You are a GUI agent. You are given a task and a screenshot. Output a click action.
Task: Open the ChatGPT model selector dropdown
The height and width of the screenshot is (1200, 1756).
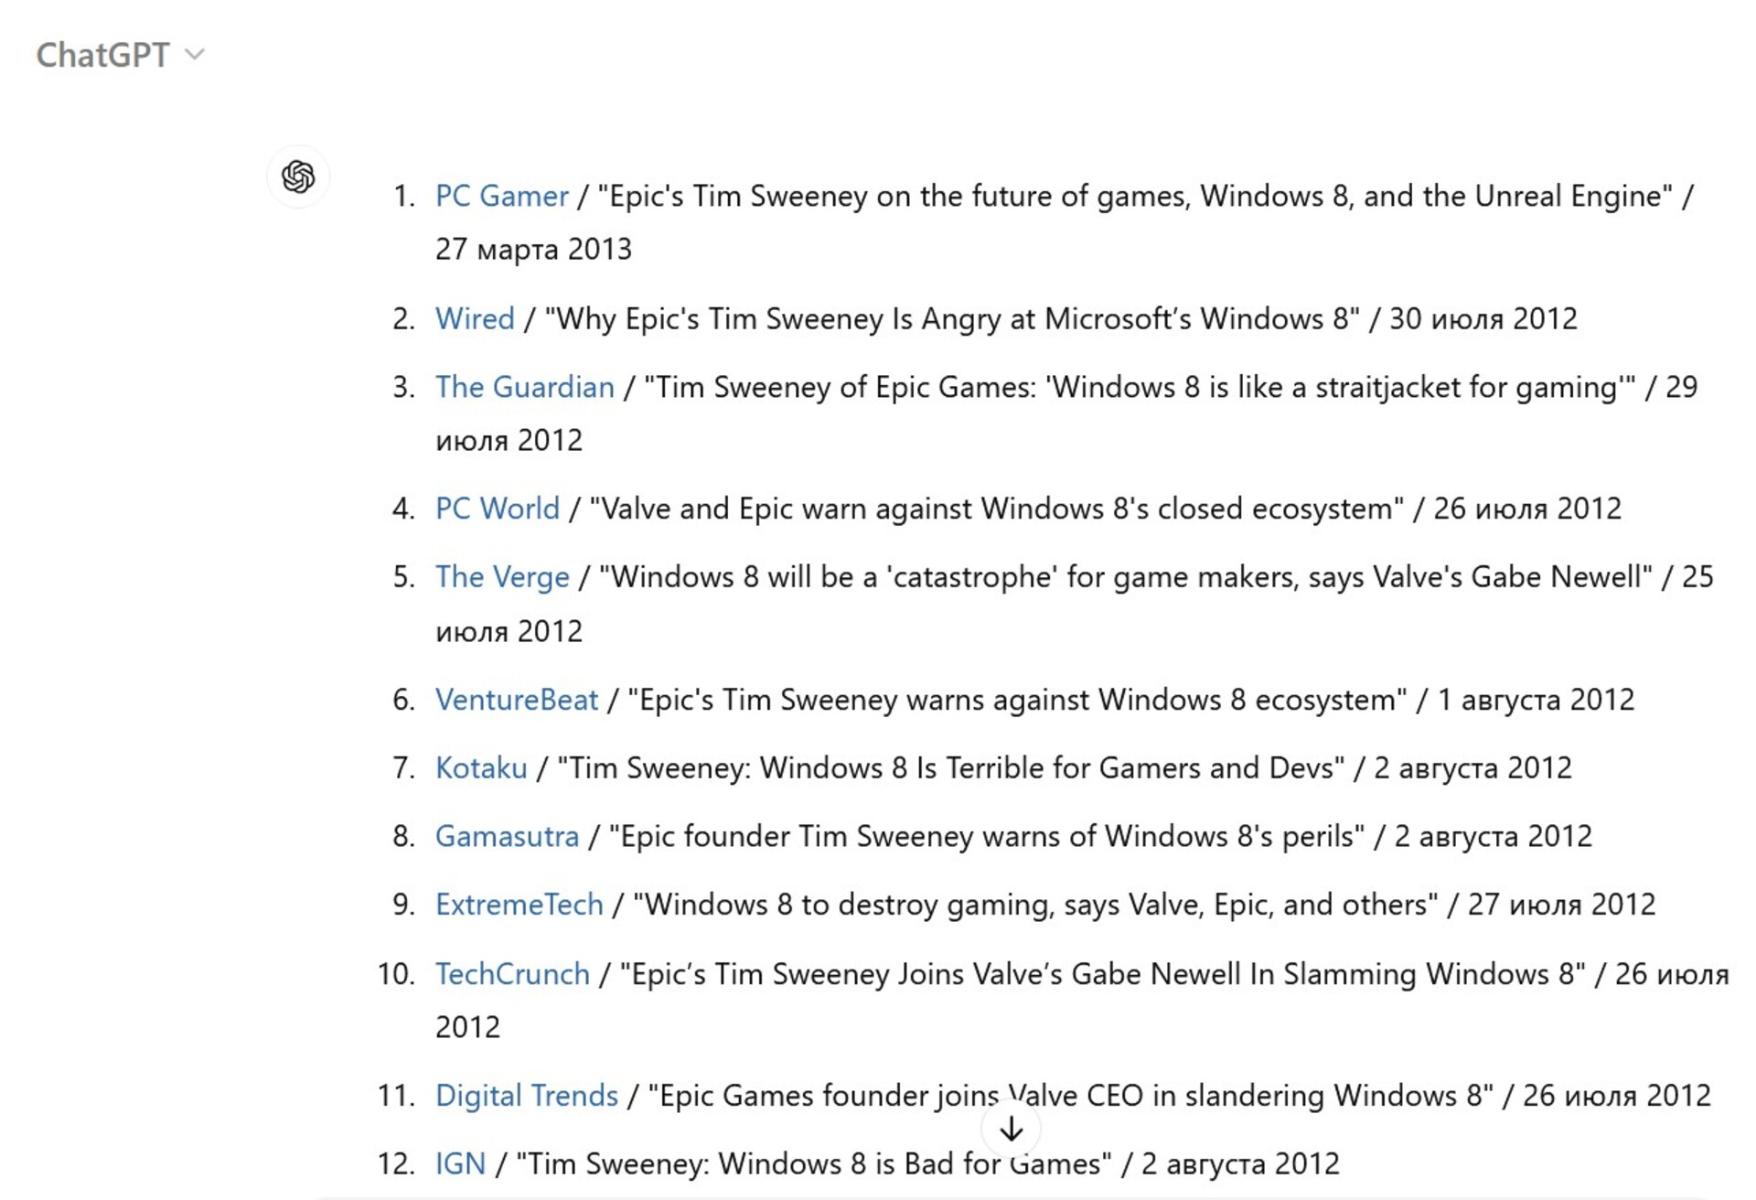point(120,55)
